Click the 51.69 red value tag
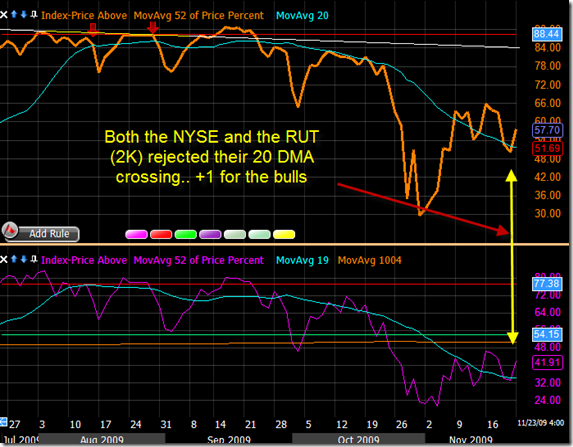This screenshot has width=573, height=447. [x=547, y=148]
